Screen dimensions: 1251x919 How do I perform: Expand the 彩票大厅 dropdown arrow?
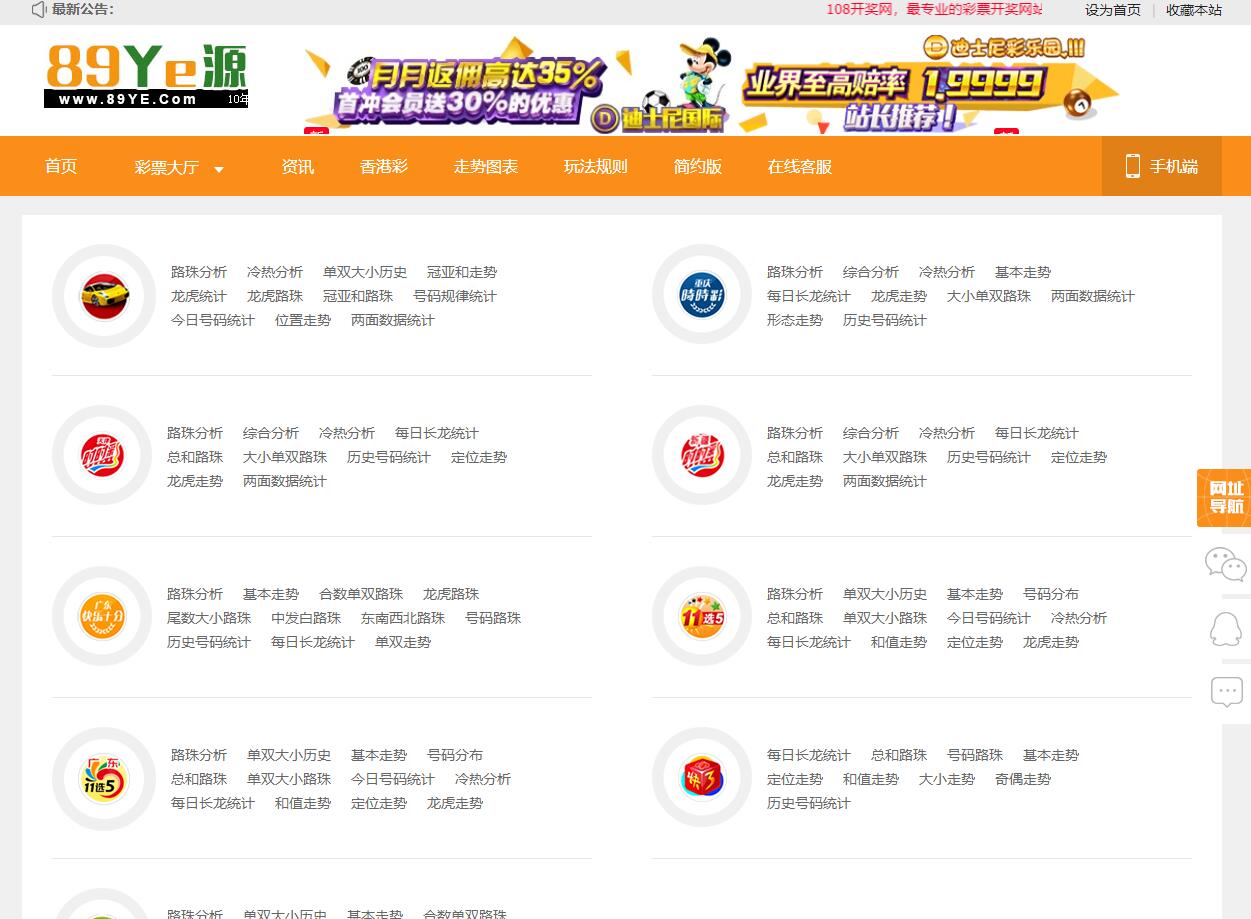tap(219, 169)
